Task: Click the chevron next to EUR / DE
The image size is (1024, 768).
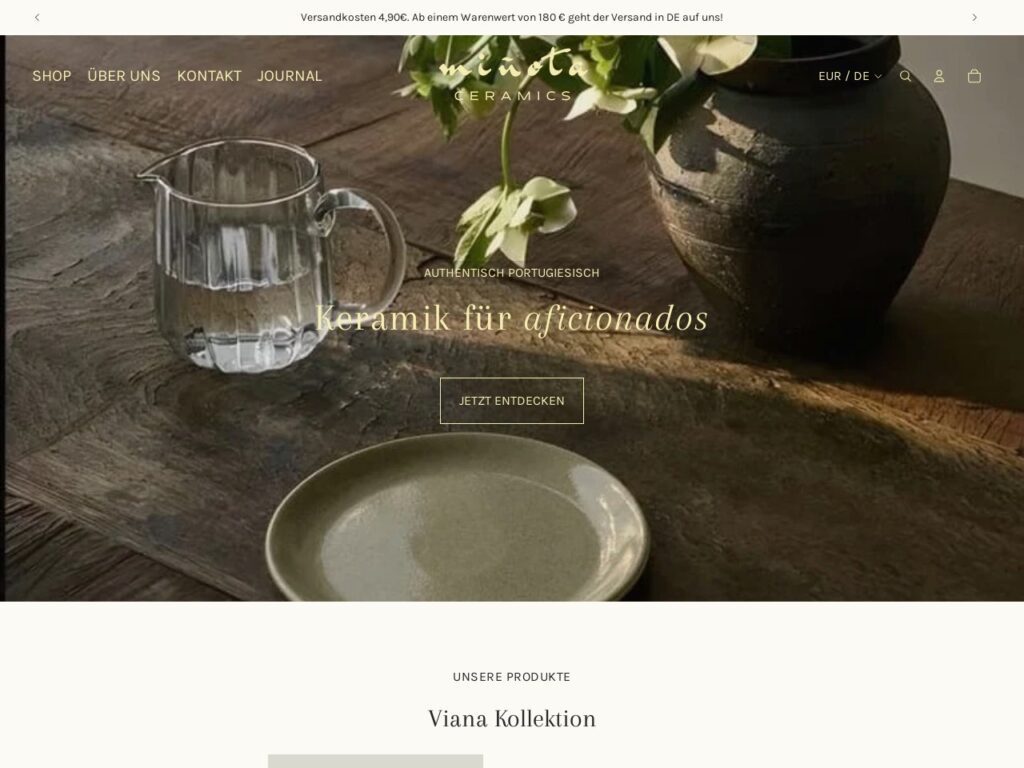Action: tap(878, 76)
